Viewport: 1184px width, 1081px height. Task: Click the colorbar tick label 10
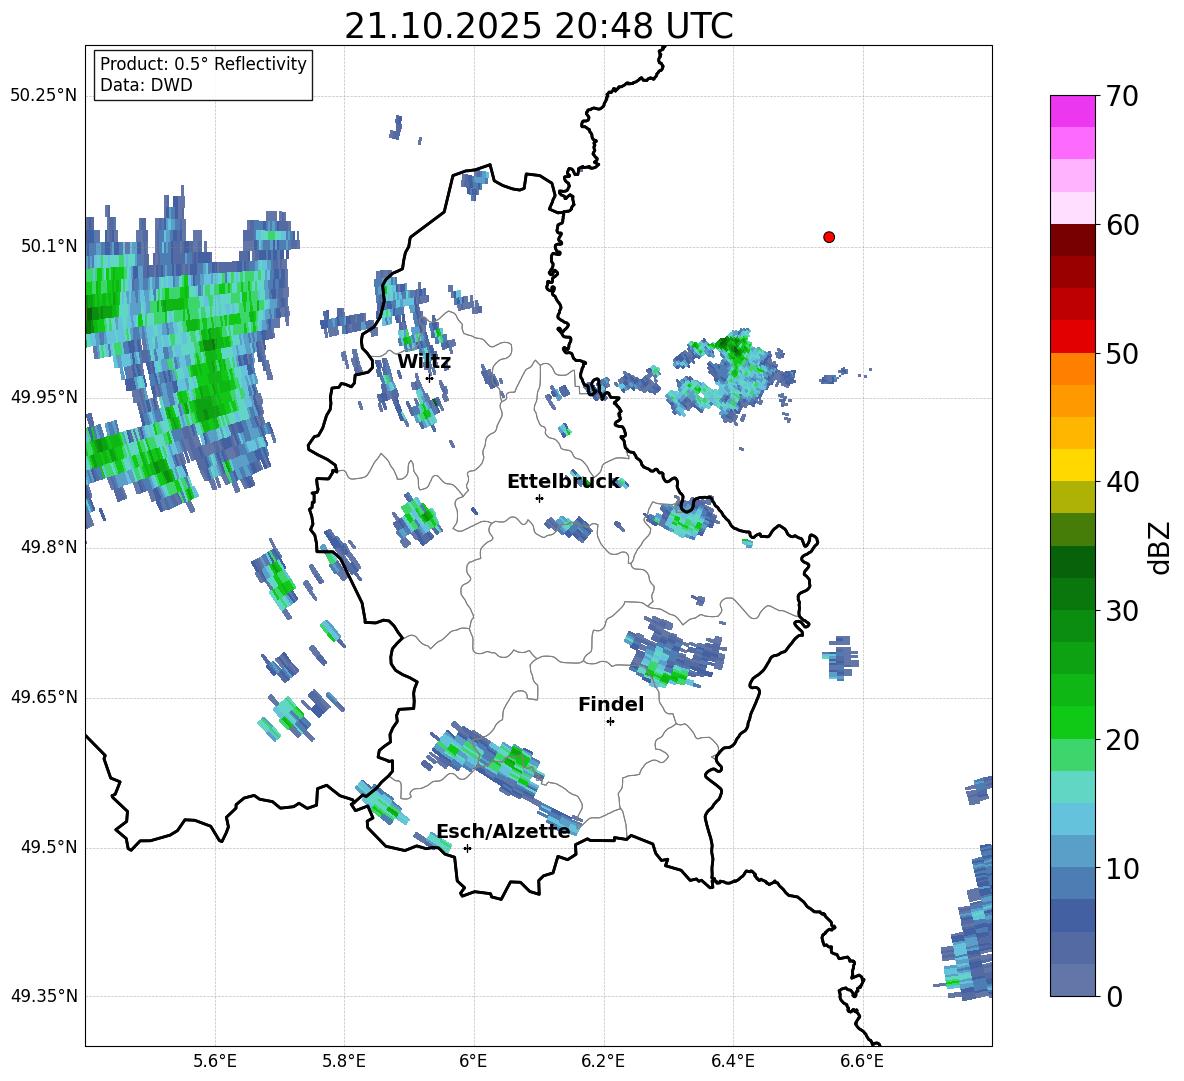click(x=1123, y=868)
